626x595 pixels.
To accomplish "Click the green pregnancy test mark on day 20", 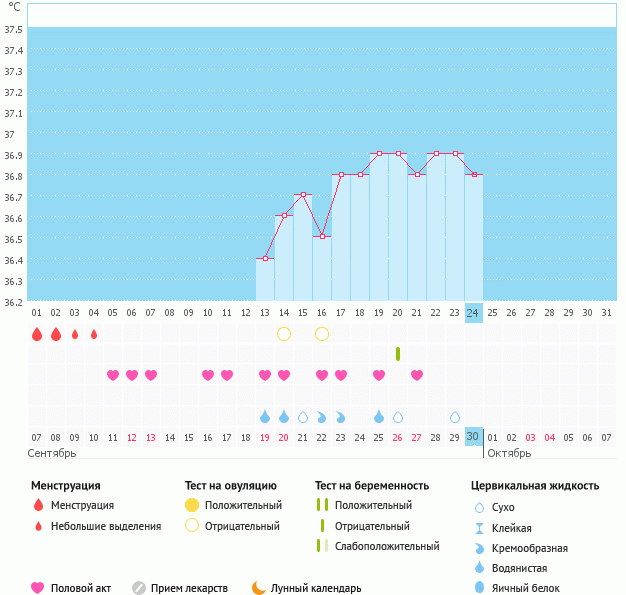I will (x=398, y=354).
